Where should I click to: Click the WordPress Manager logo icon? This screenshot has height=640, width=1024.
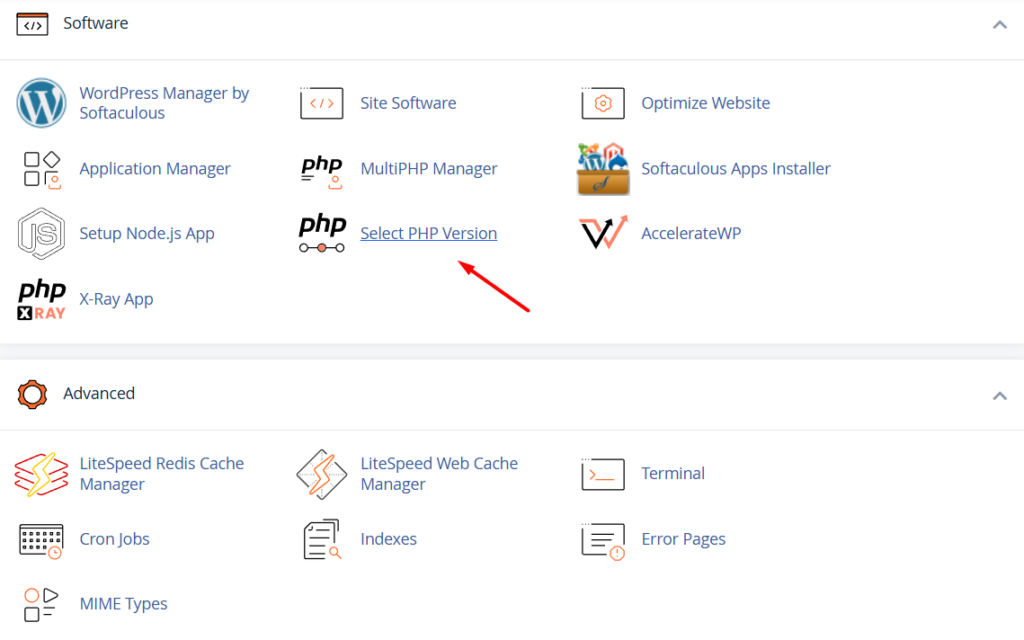tap(41, 103)
